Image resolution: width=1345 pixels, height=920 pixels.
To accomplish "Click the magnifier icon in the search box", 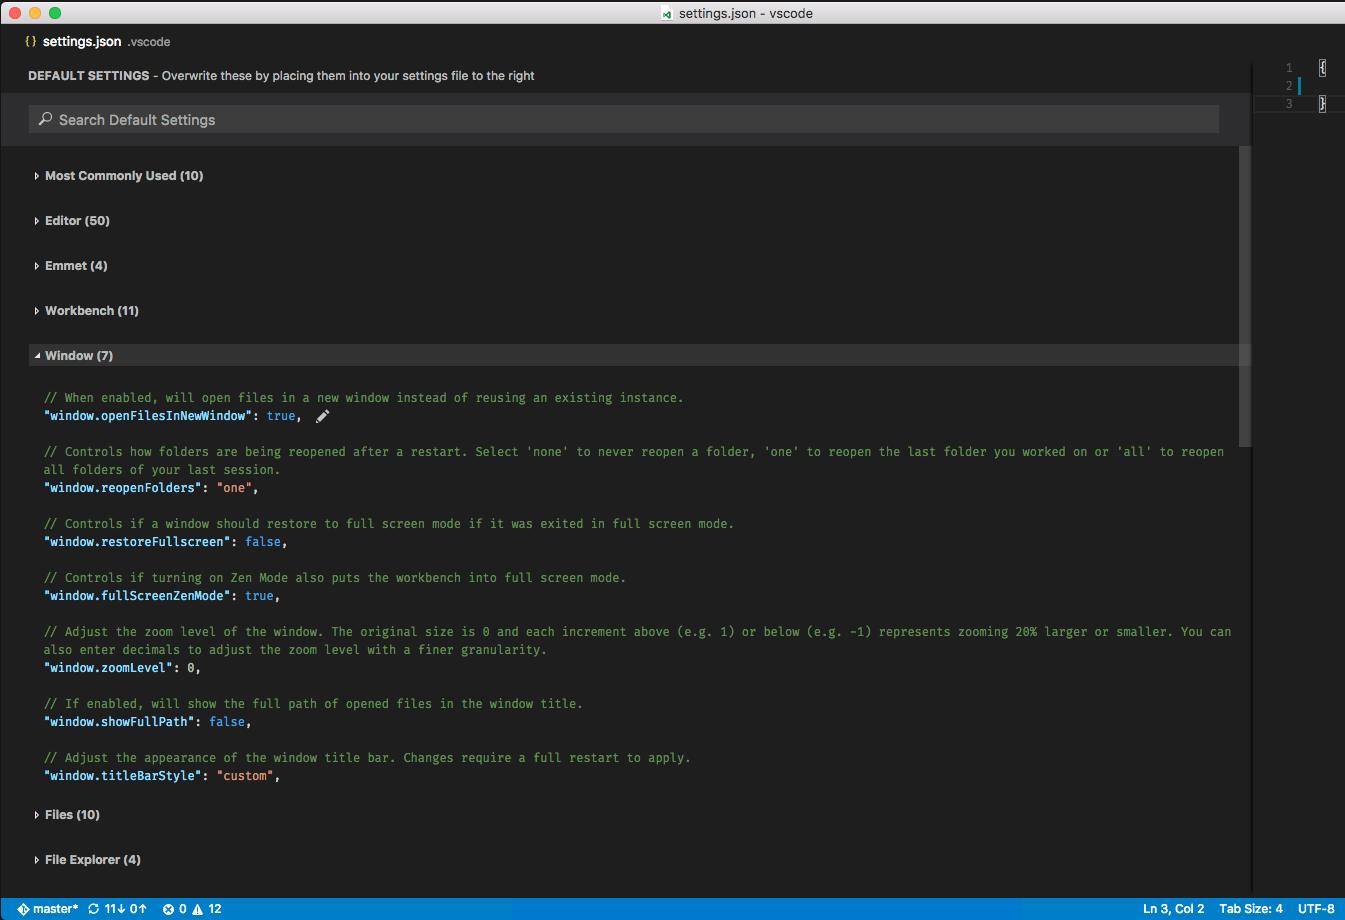I will pos(45,119).
